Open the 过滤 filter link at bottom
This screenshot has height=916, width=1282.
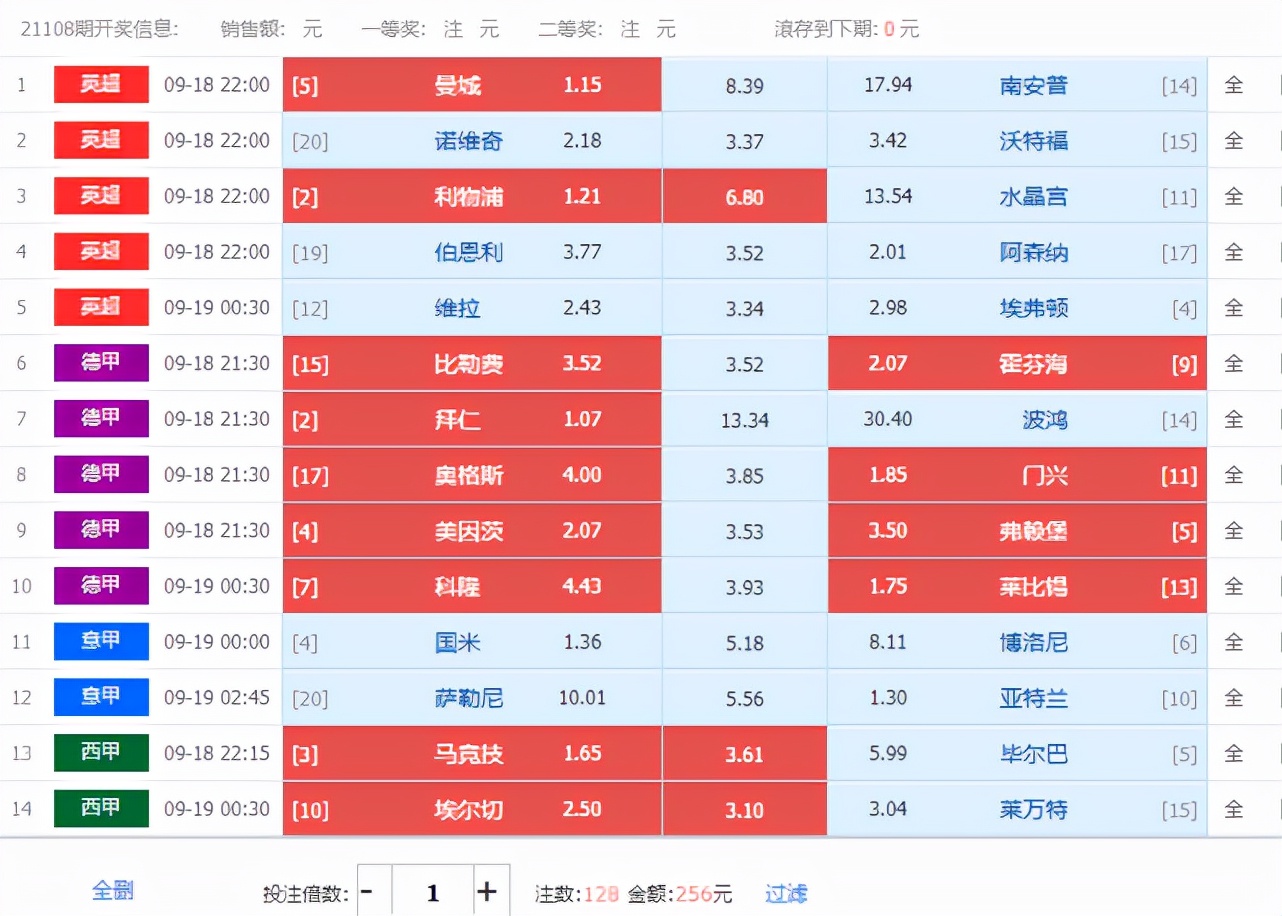(x=787, y=893)
